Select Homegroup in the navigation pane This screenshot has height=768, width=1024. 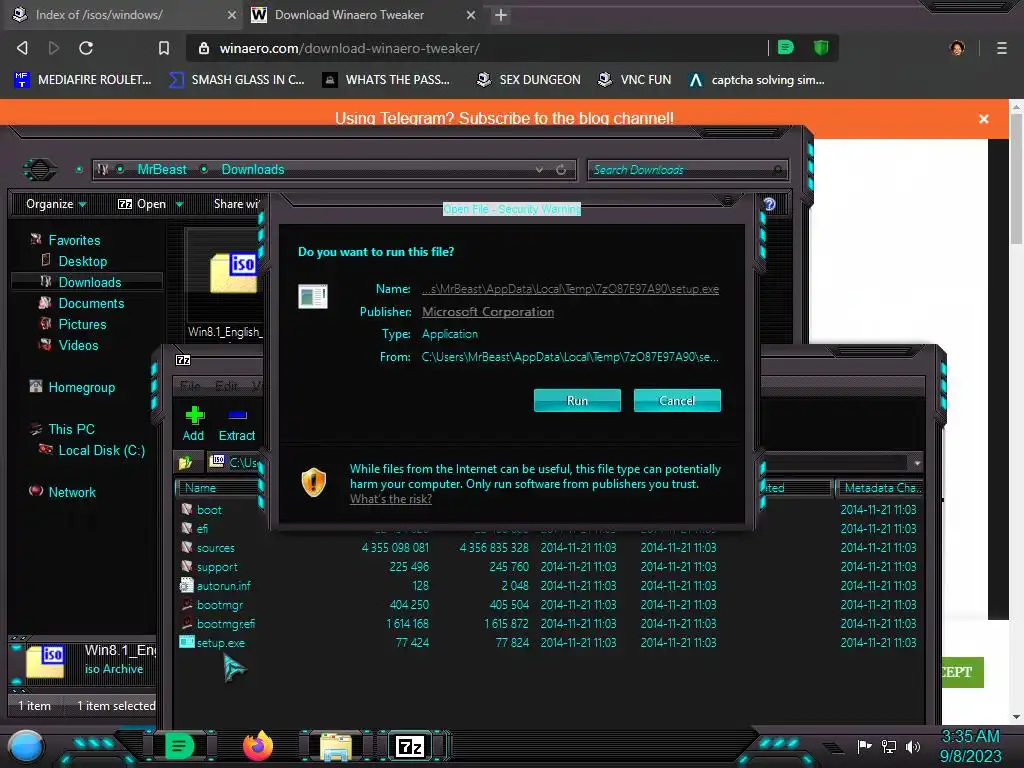[81, 387]
